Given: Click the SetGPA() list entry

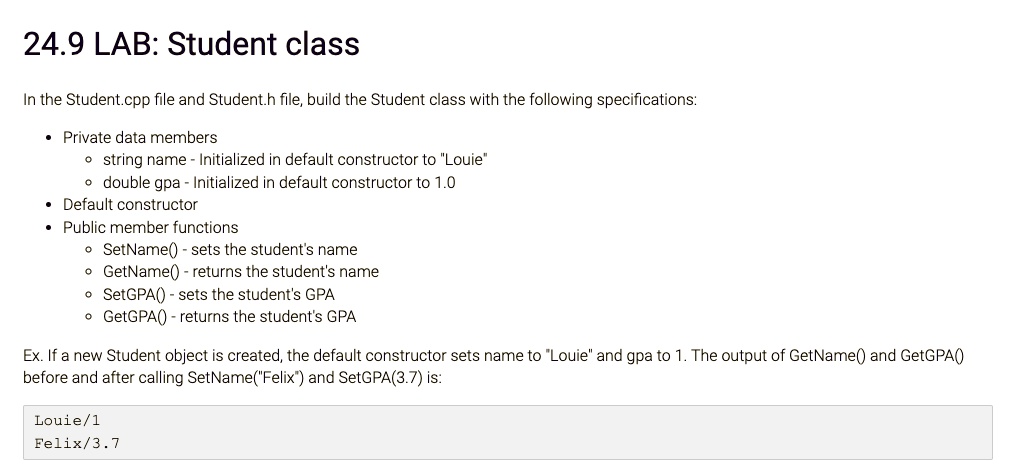Looking at the screenshot, I should coord(219,294).
